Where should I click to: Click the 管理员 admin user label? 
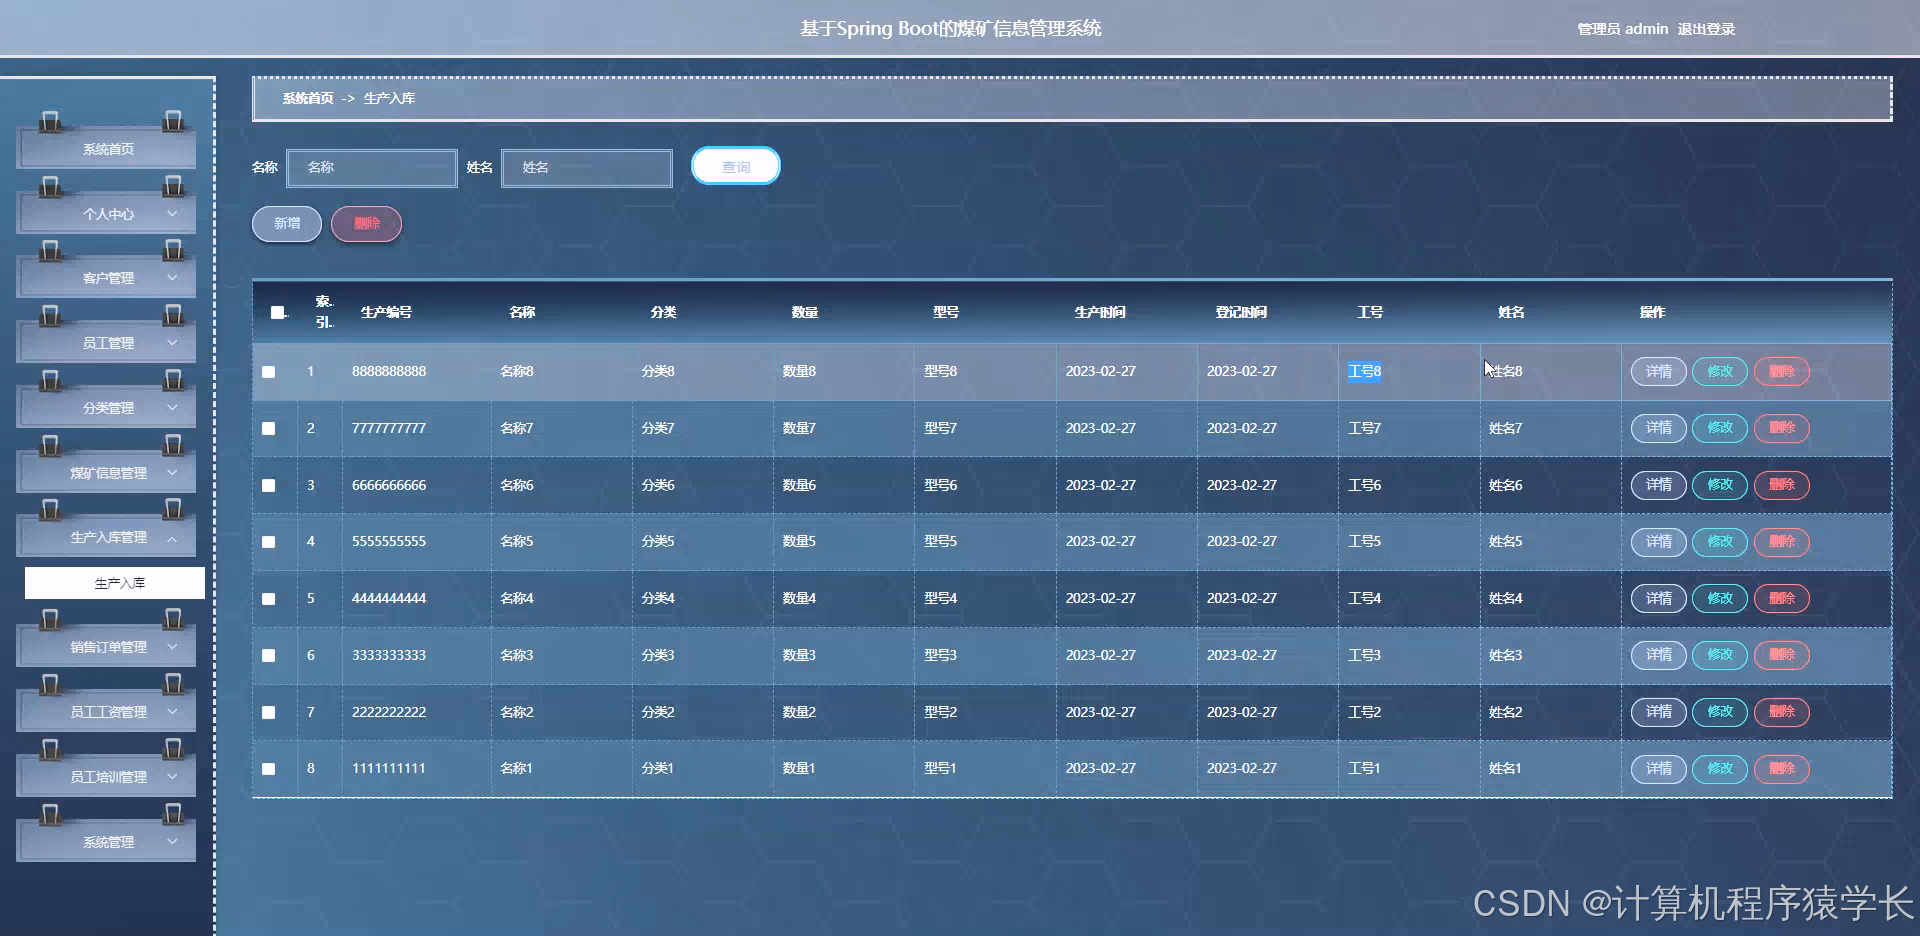click(x=1622, y=29)
